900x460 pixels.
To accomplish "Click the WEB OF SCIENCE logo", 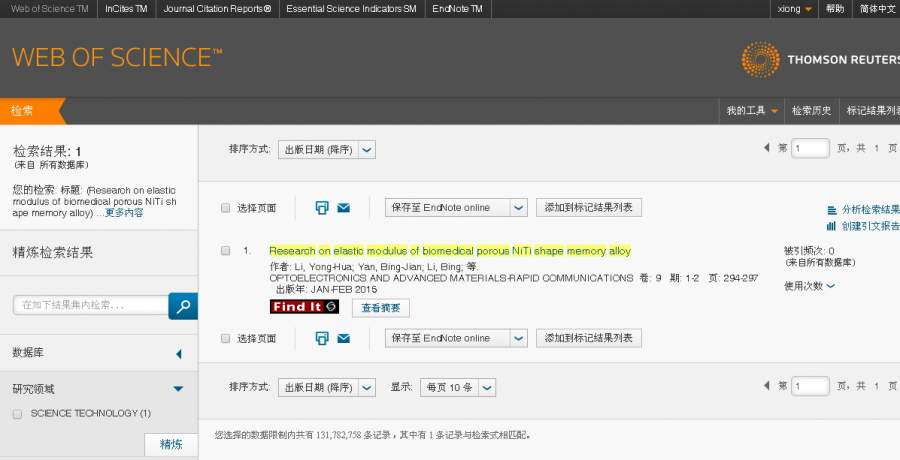I will coord(117,57).
